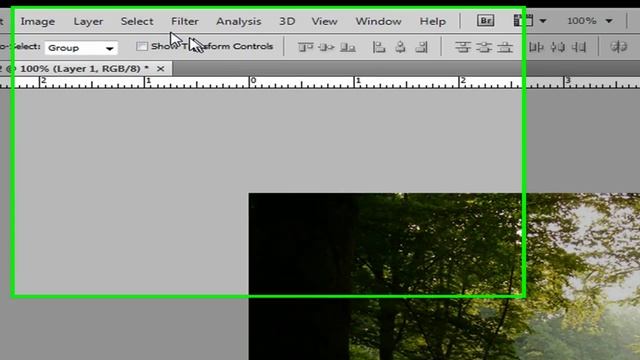Distribute vertical centers of layers
The image size is (640, 360).
(x=484, y=47)
